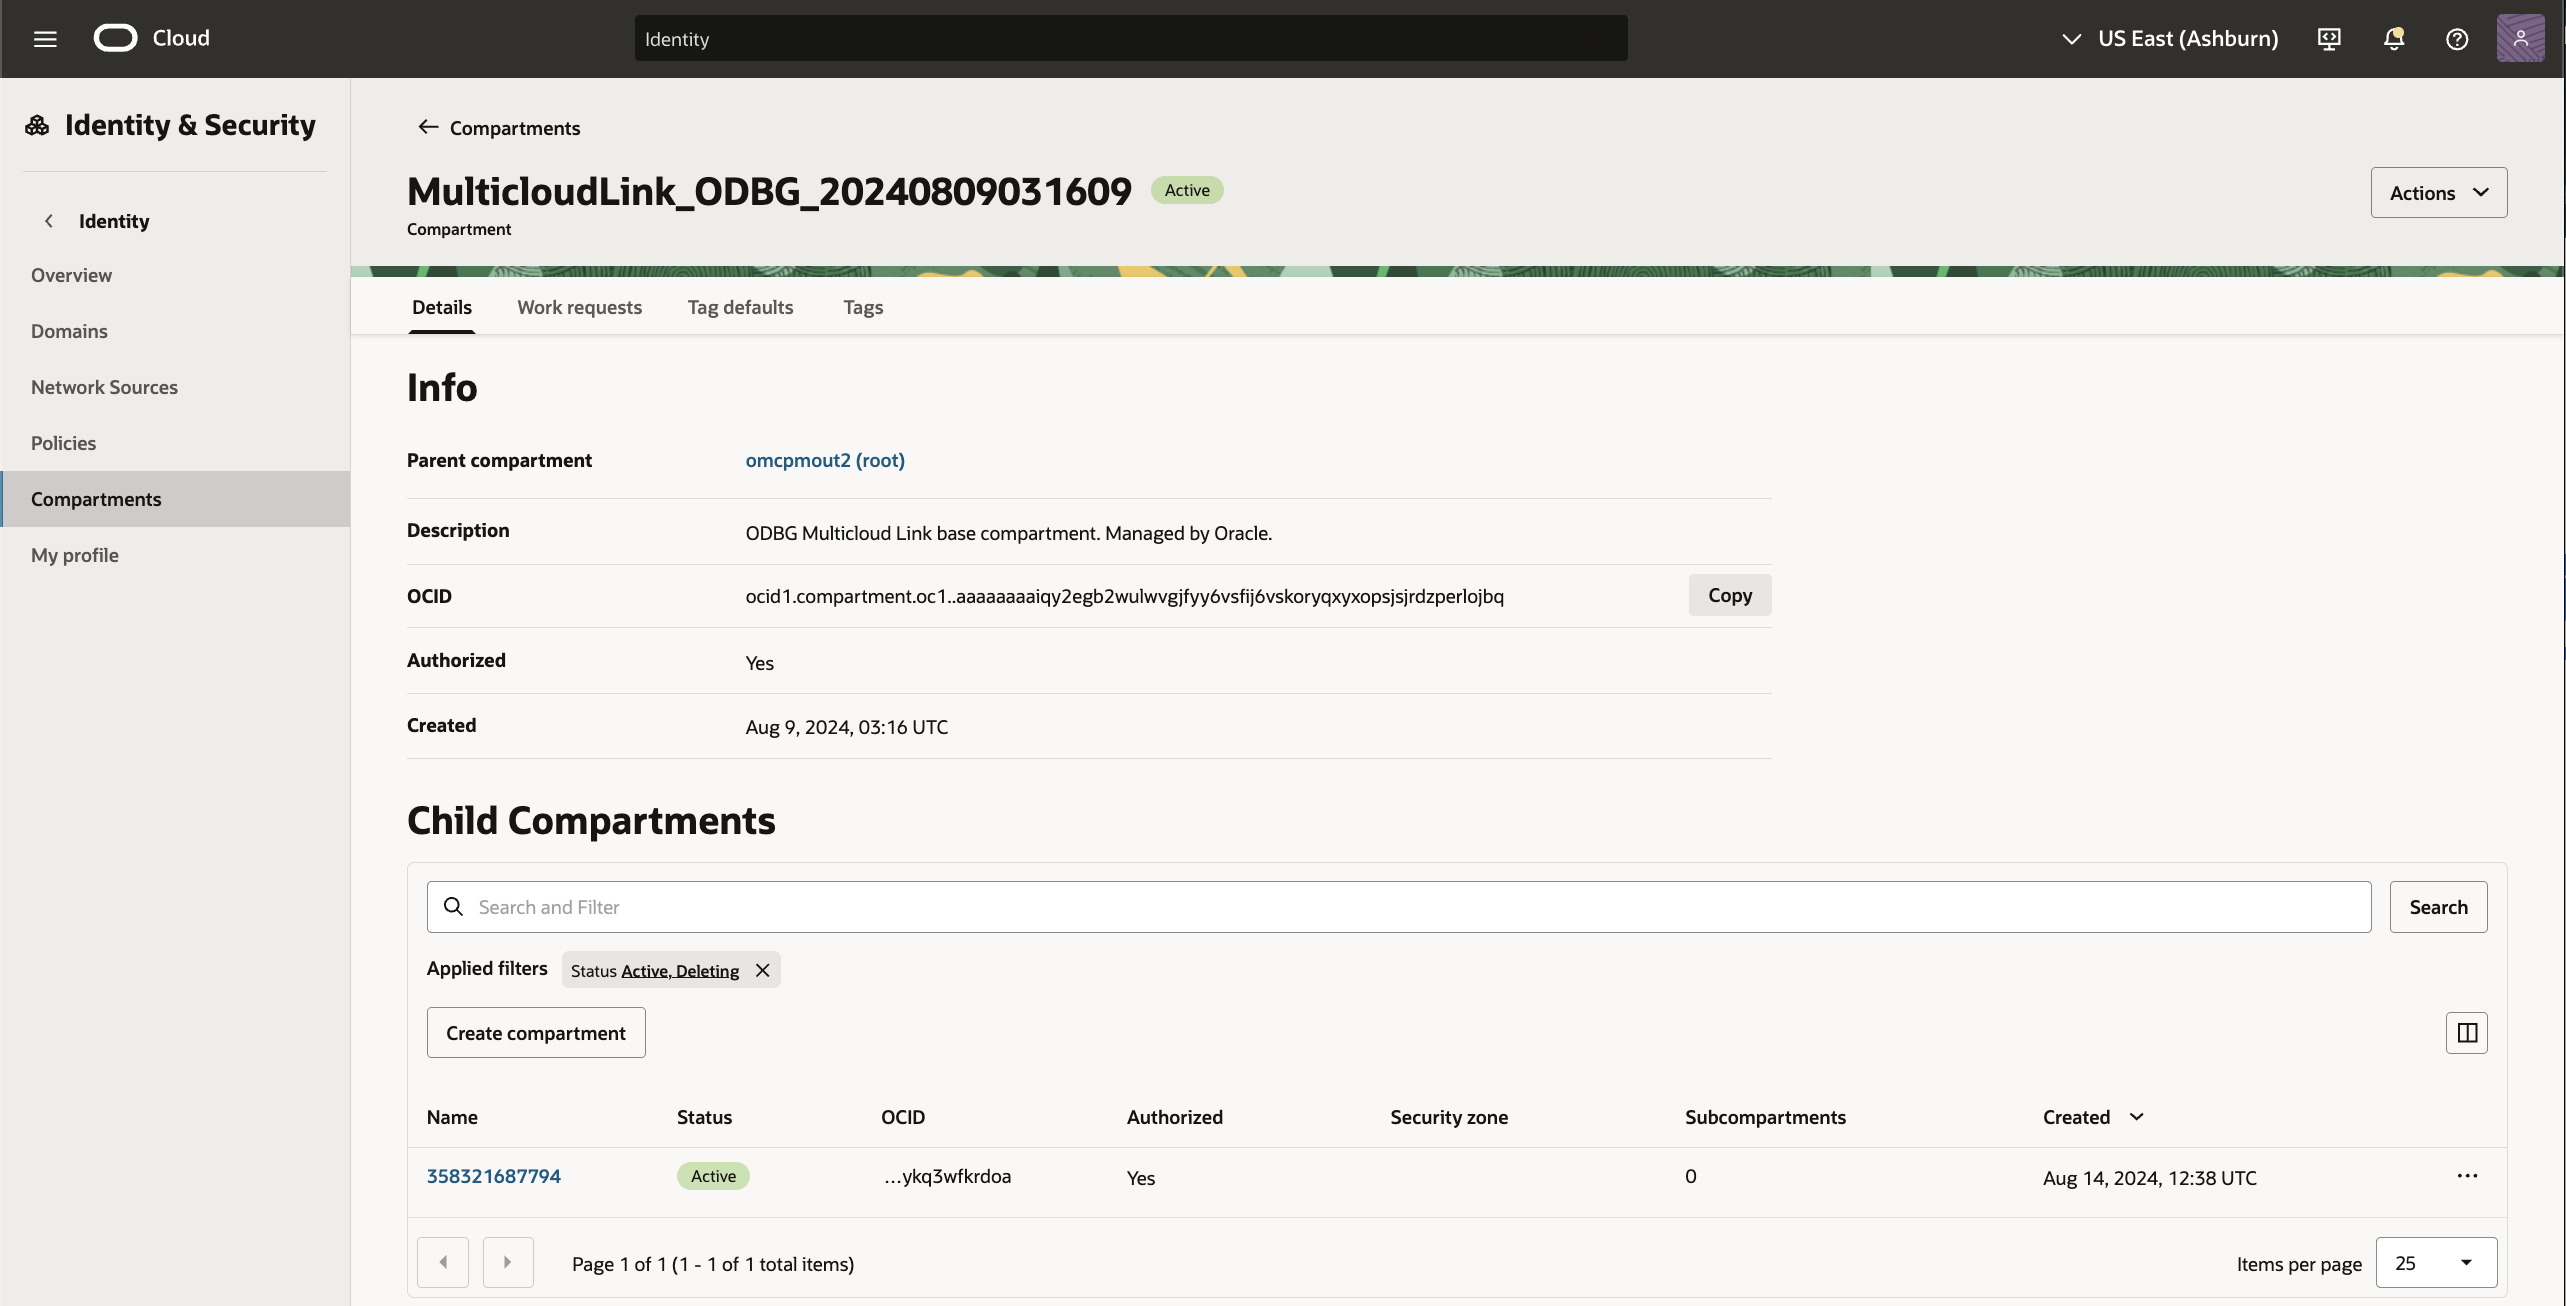Open row actions ellipsis for 358321687794
The image size is (2566, 1306).
pos(2467,1176)
